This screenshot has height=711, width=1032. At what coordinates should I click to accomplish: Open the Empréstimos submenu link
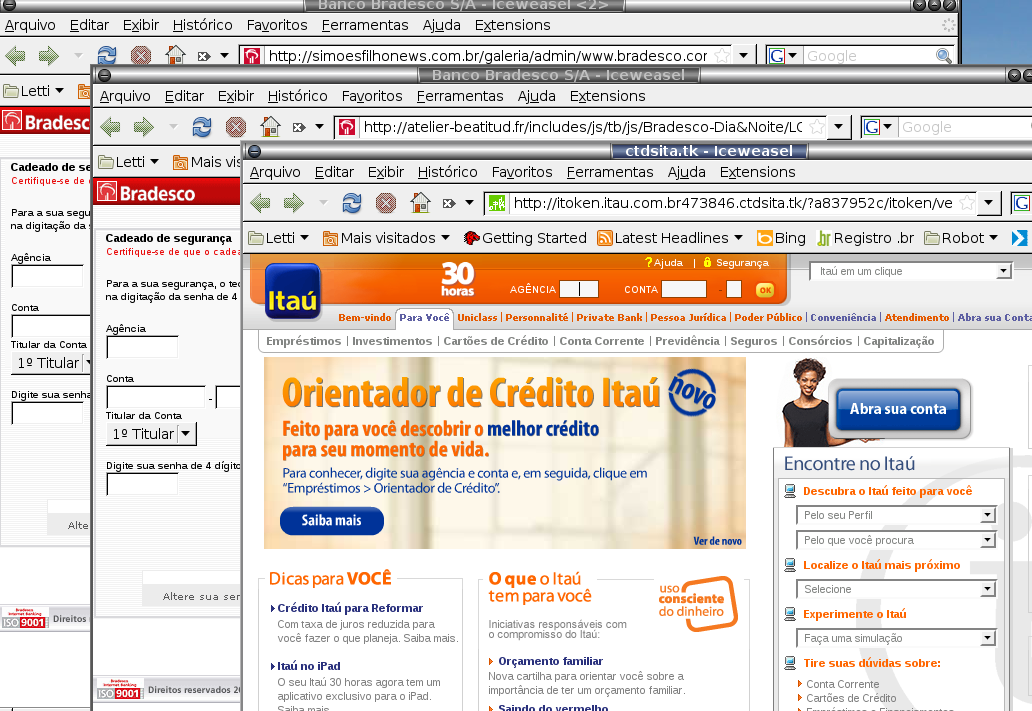point(303,341)
